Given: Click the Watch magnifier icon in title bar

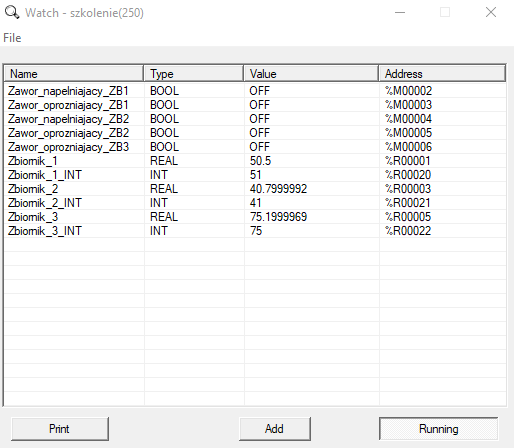Looking at the screenshot, I should pyautogui.click(x=12, y=13).
